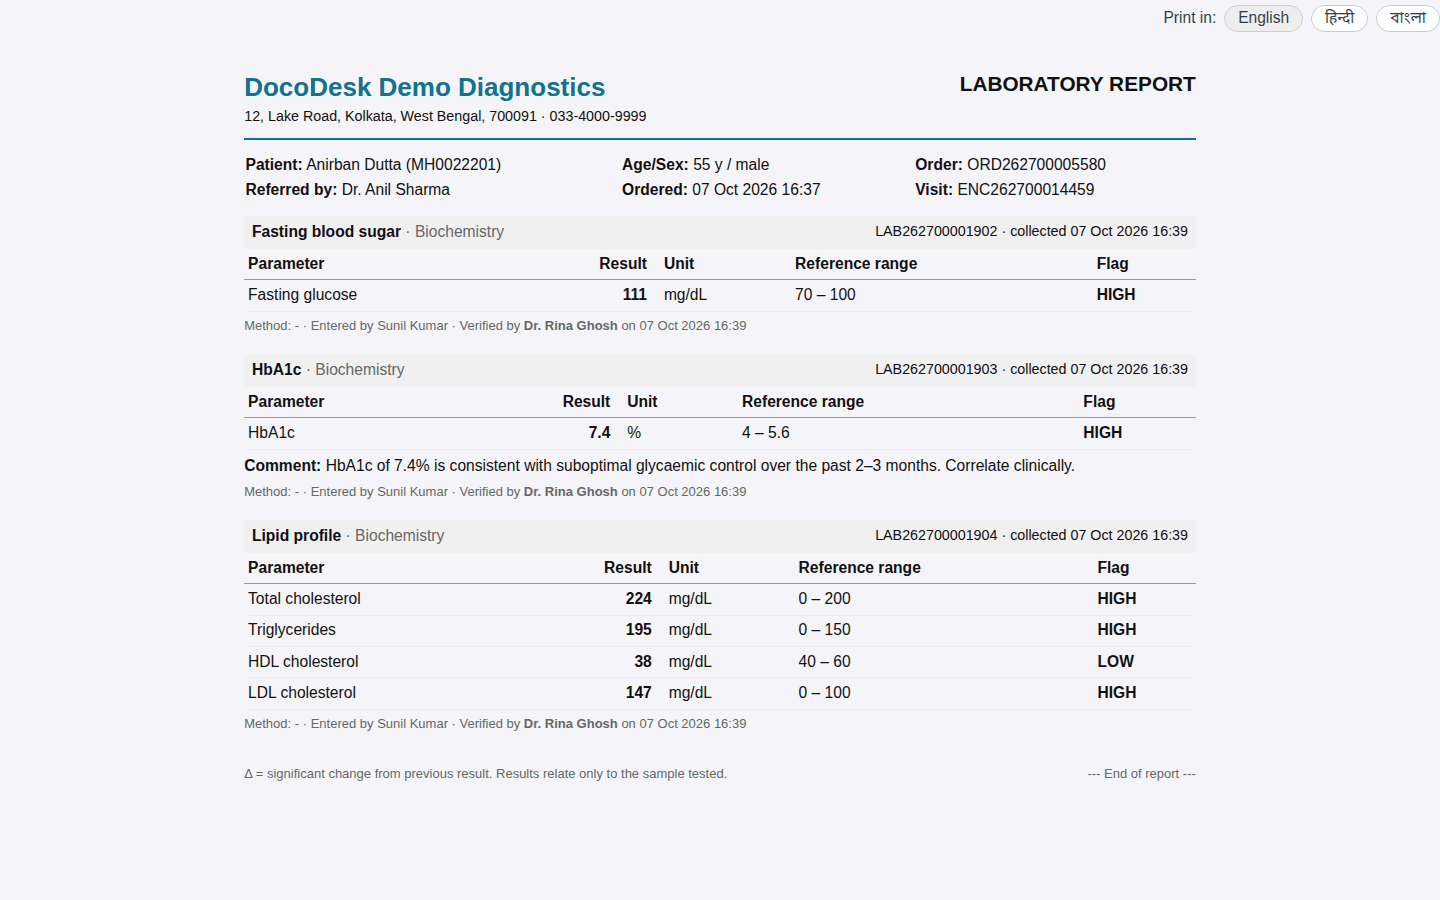Click the 4 – 5.6 reference range
Image resolution: width=1440 pixels, height=900 pixels.
(766, 432)
